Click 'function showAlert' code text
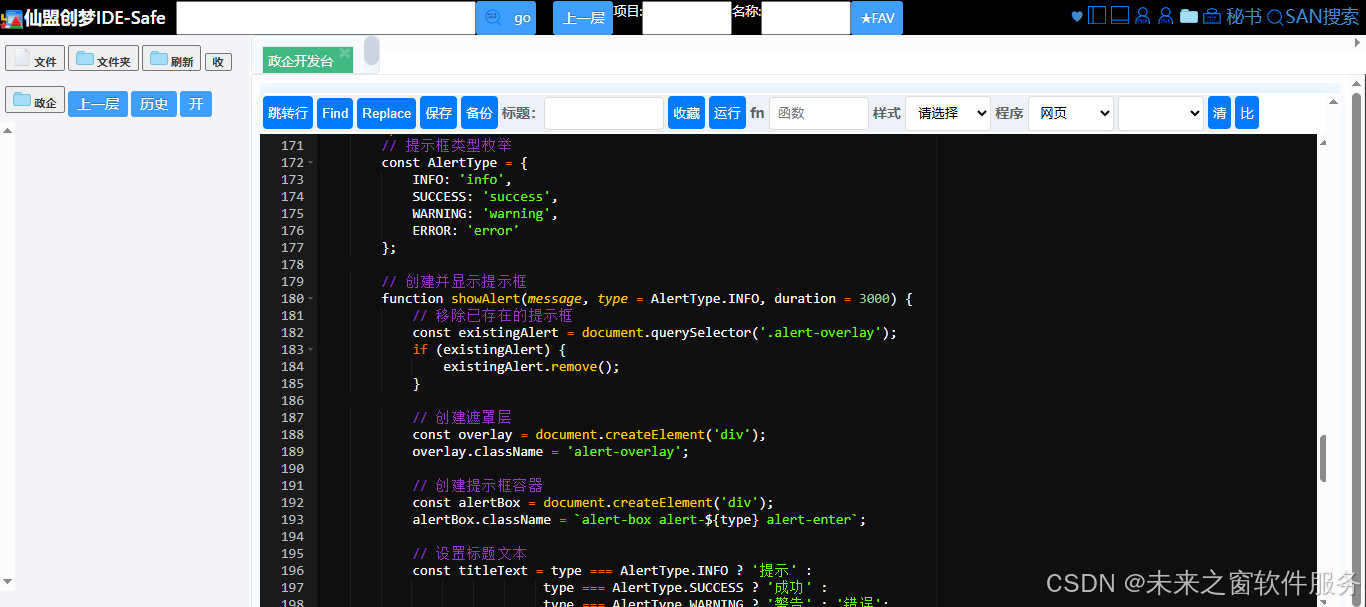Image resolution: width=1366 pixels, height=607 pixels. (x=450, y=298)
